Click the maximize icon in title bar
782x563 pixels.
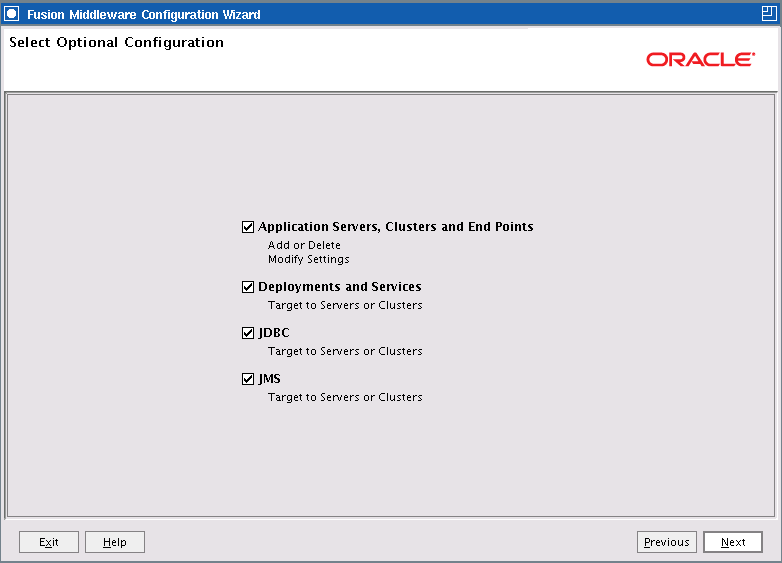click(x=769, y=14)
